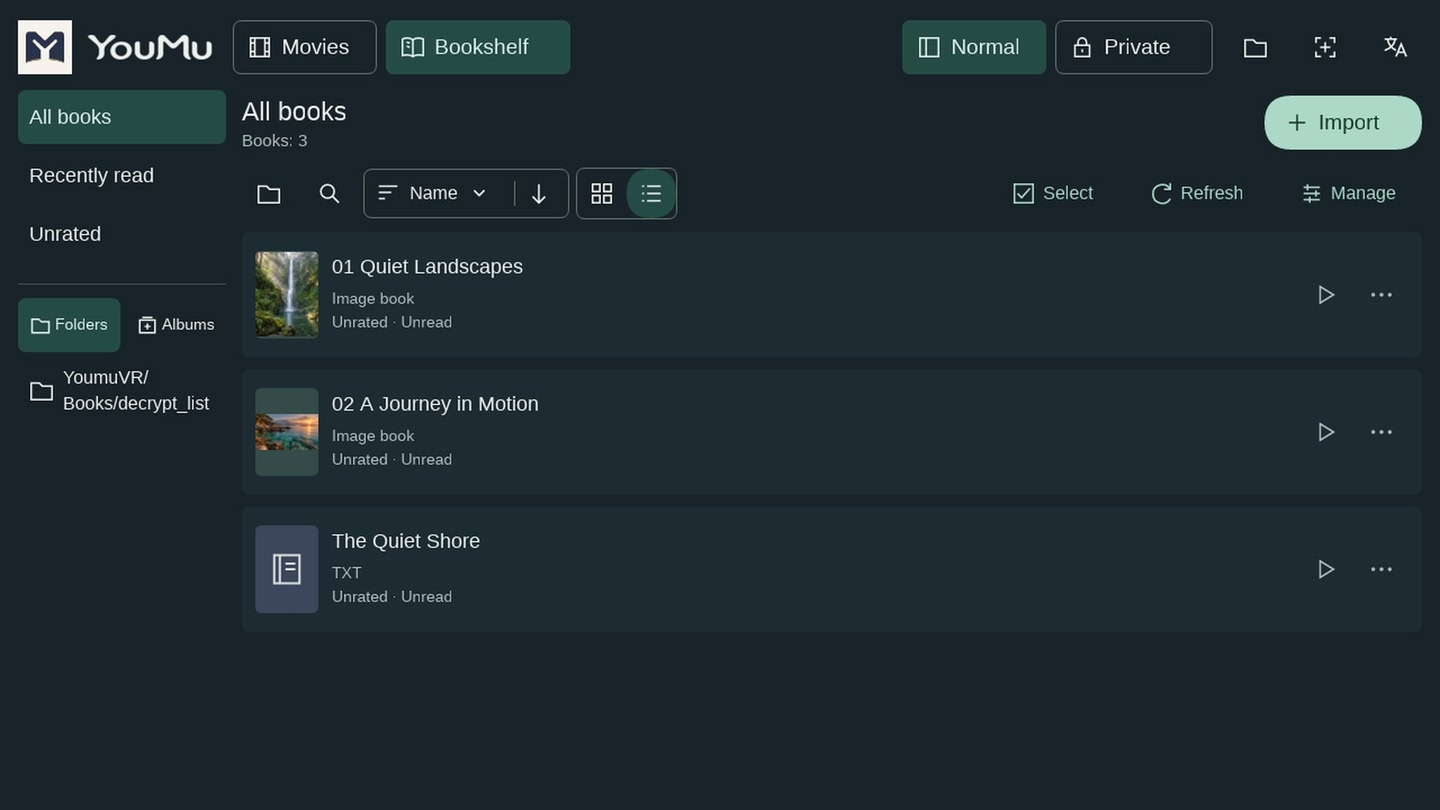
Task: Show Unrated books
Action: (122, 234)
